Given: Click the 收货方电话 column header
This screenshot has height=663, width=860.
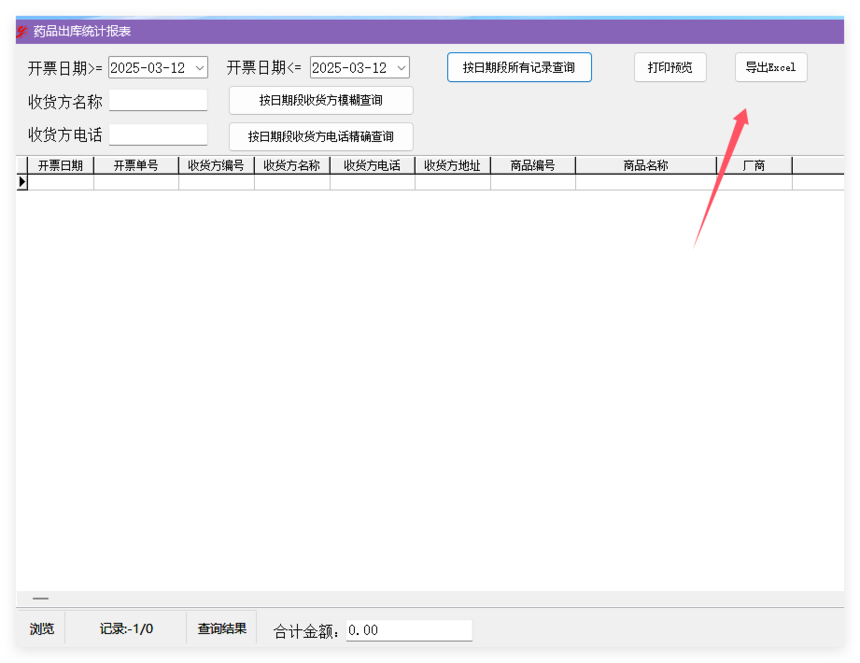Looking at the screenshot, I should [x=372, y=166].
